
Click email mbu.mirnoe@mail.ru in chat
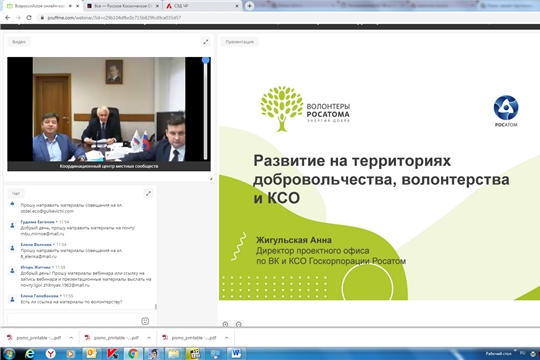pyautogui.click(x=42, y=234)
